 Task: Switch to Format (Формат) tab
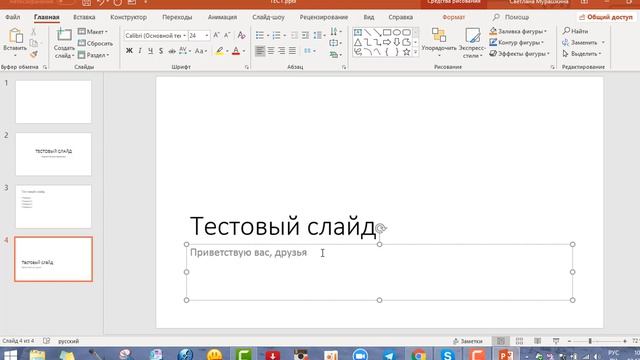453,17
